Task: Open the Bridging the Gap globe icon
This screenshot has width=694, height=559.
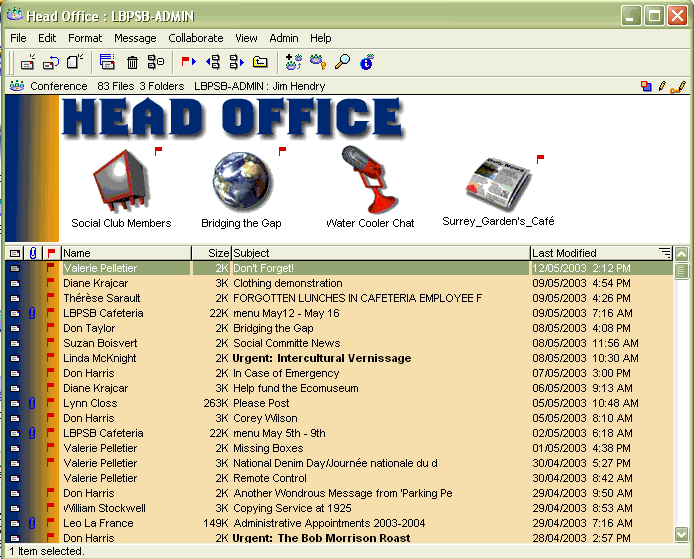Action: click(242, 180)
